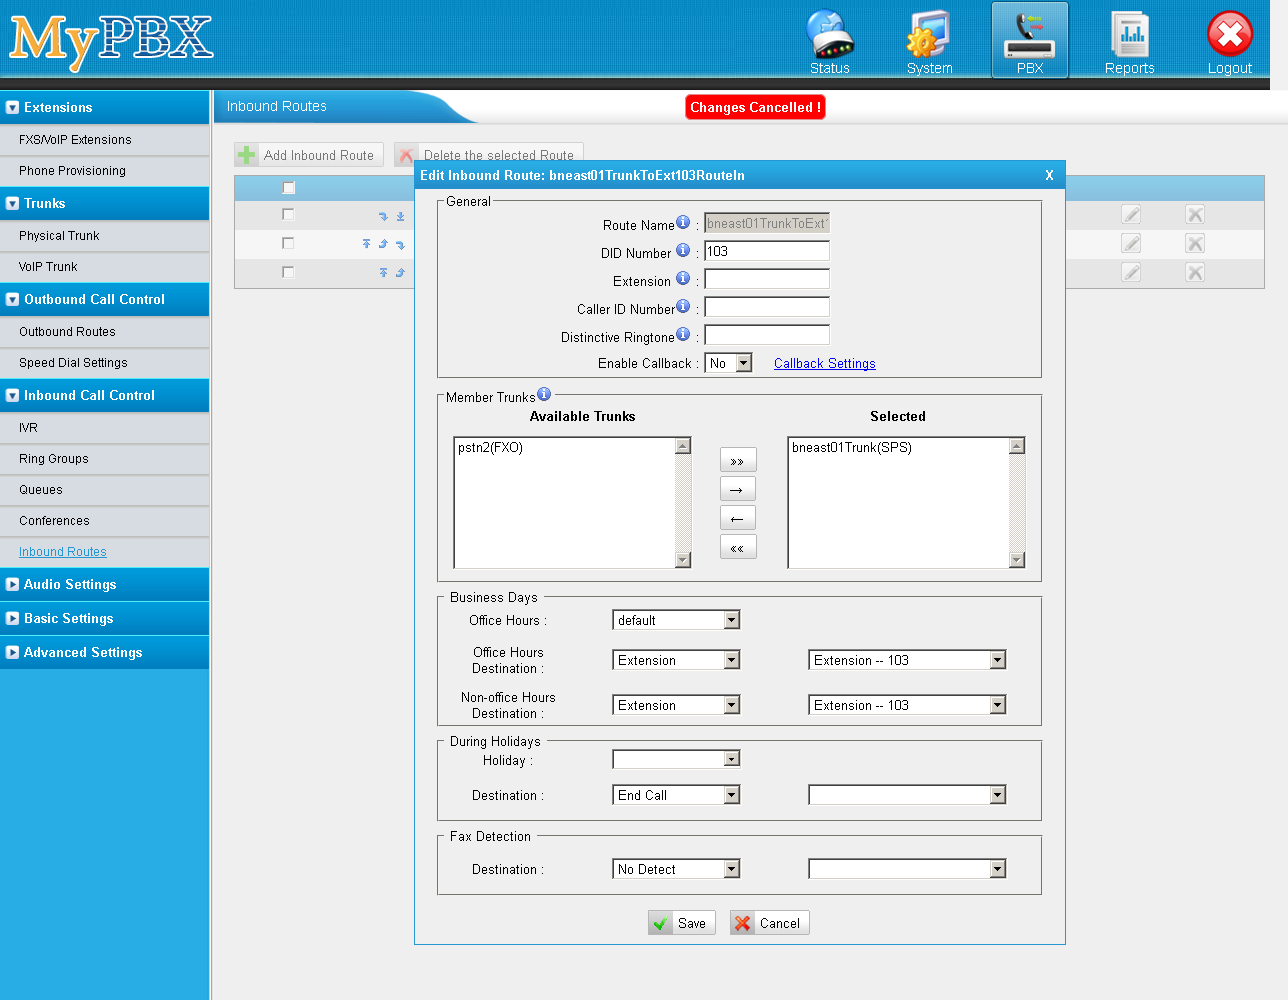Save the inbound route changes
The height and width of the screenshot is (1000, 1288).
click(x=681, y=923)
